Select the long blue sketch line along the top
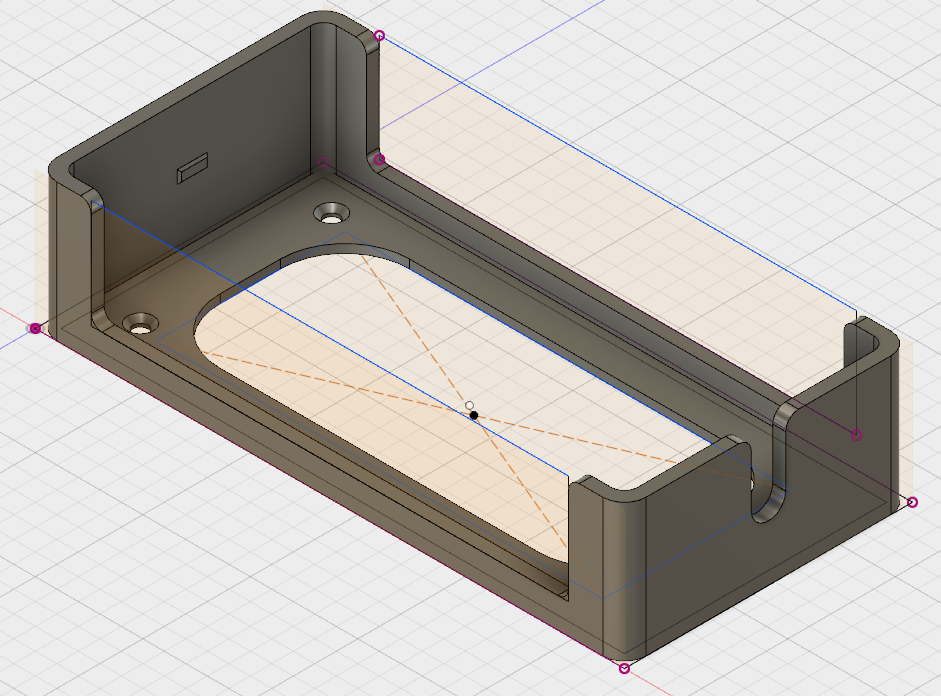The height and width of the screenshot is (696, 941). coord(620,174)
